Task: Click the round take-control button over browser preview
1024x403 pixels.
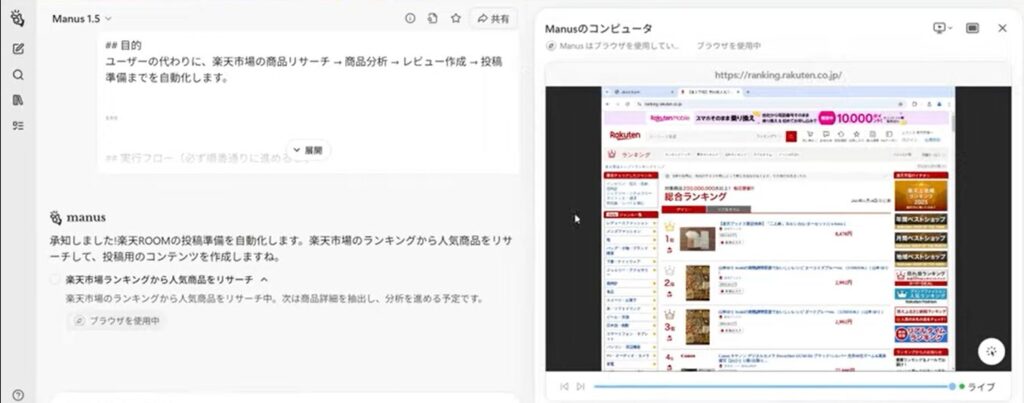Action: click(991, 351)
